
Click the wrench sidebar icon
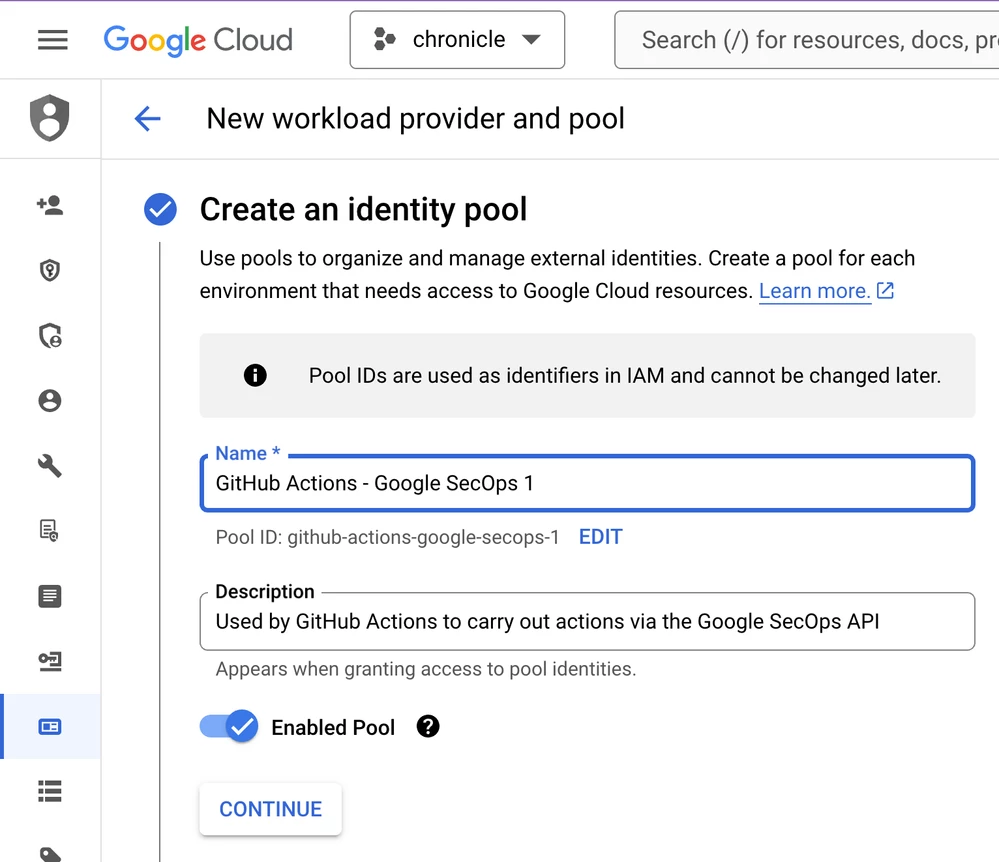pyautogui.click(x=50, y=466)
